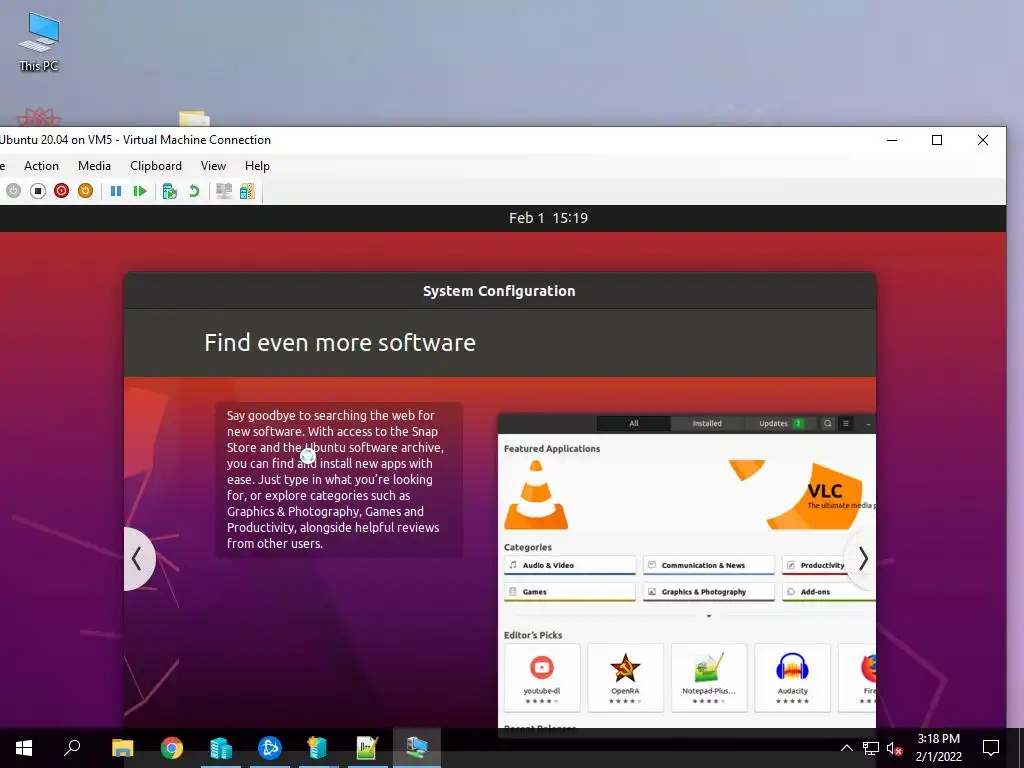Click the last toolbar icon after Enhanced Session
The width and height of the screenshot is (1024, 768).
[248, 191]
